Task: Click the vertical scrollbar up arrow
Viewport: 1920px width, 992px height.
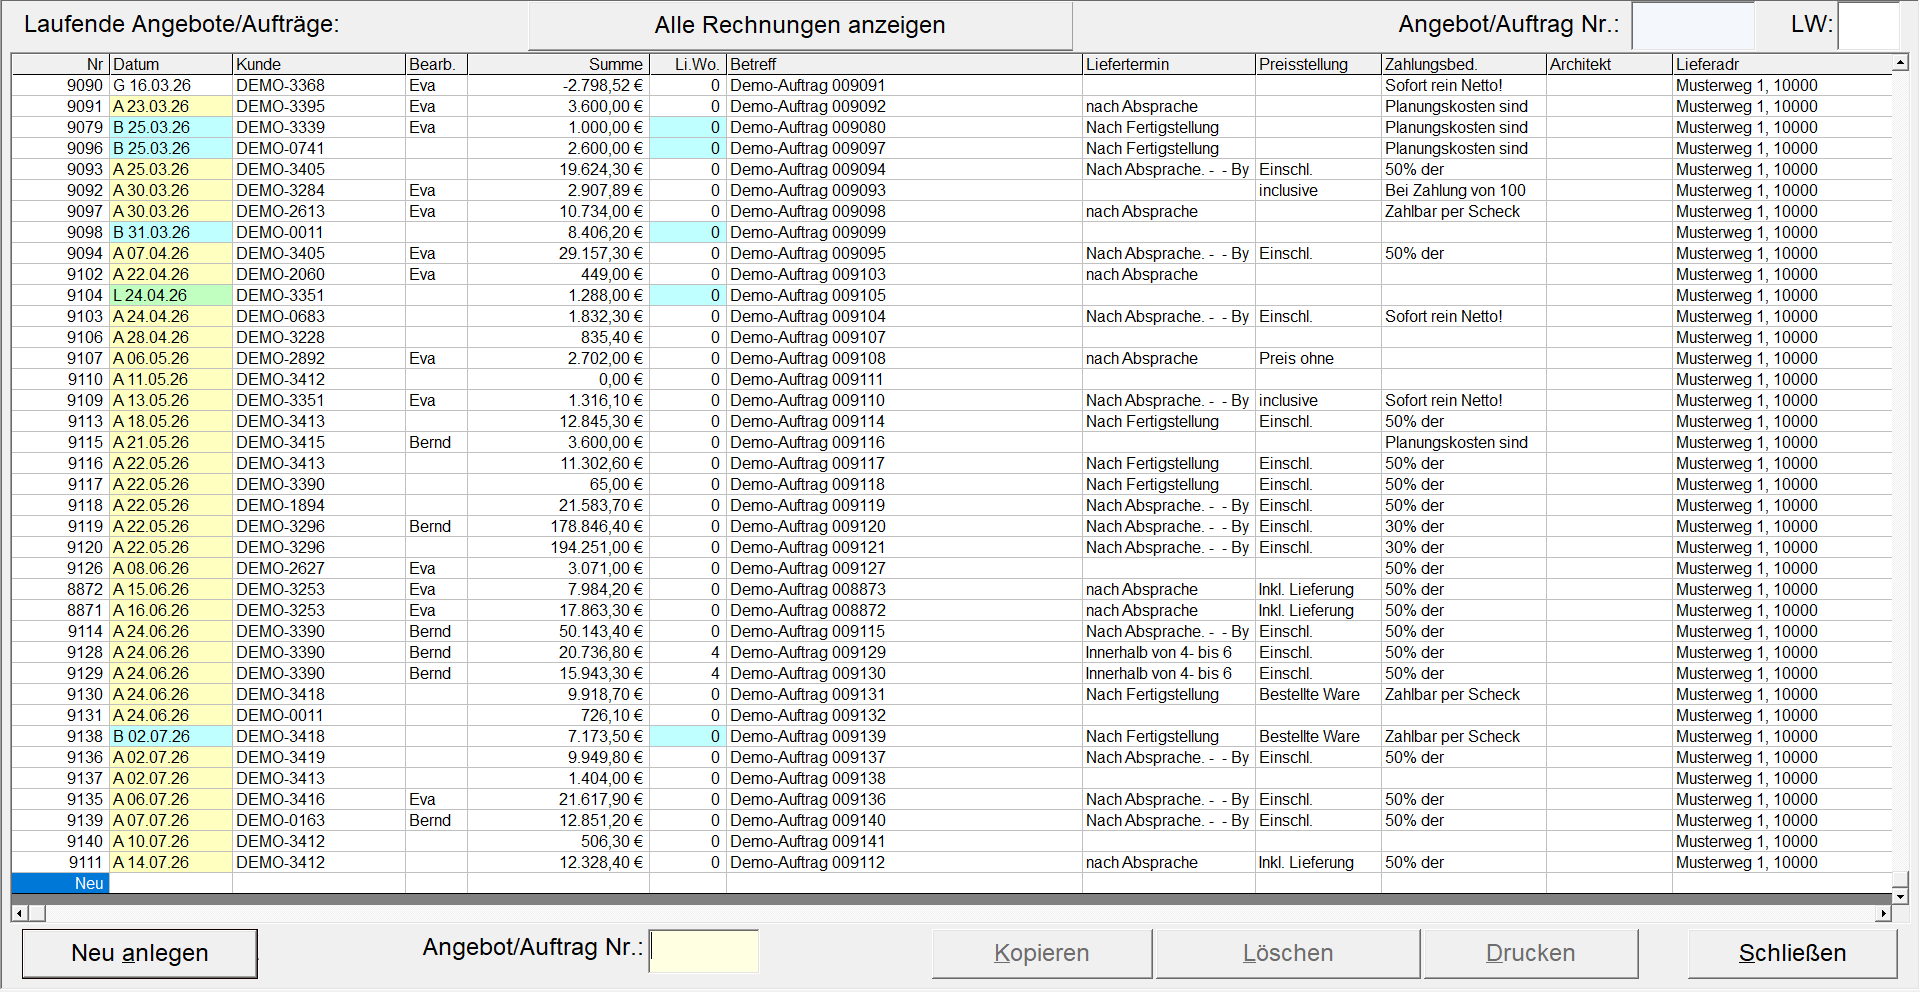Action: pyautogui.click(x=1900, y=63)
